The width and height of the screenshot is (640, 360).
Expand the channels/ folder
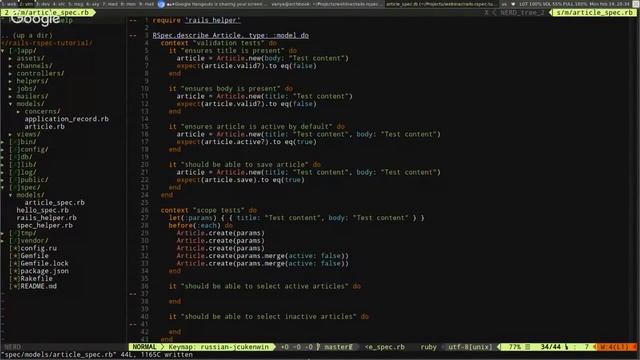tap(11, 66)
